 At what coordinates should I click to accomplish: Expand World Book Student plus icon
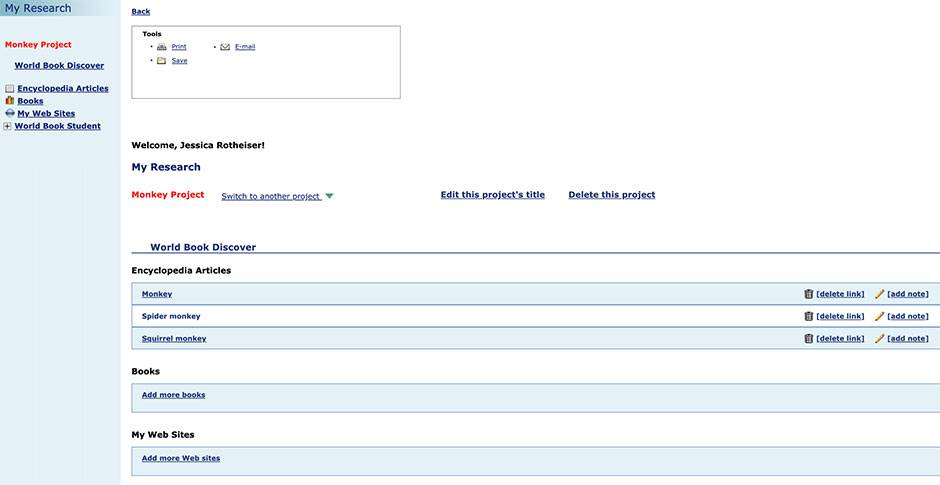(7, 126)
